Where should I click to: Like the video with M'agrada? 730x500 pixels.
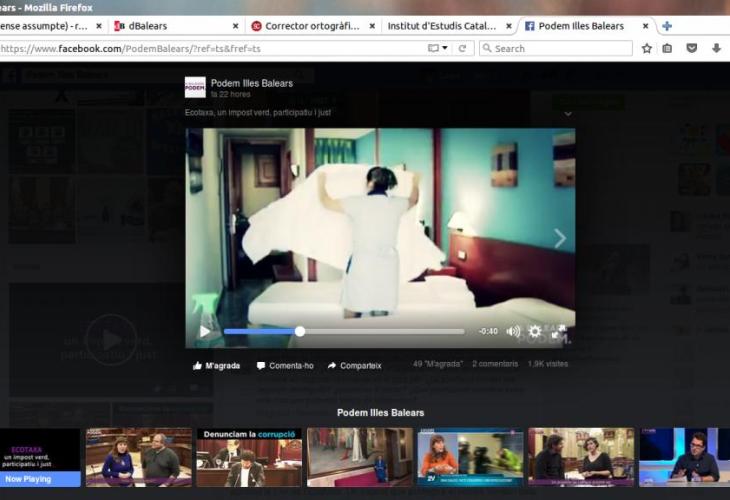tap(216, 366)
